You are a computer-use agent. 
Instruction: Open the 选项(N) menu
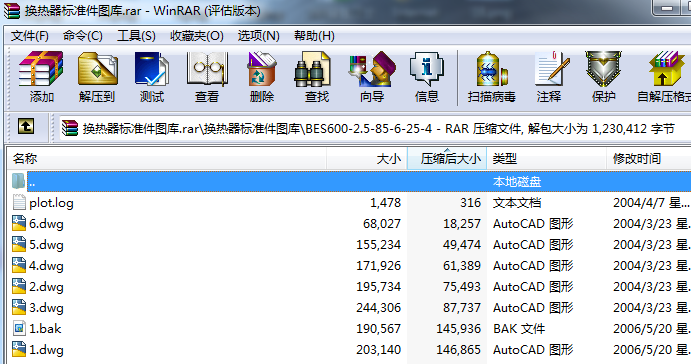tap(259, 36)
